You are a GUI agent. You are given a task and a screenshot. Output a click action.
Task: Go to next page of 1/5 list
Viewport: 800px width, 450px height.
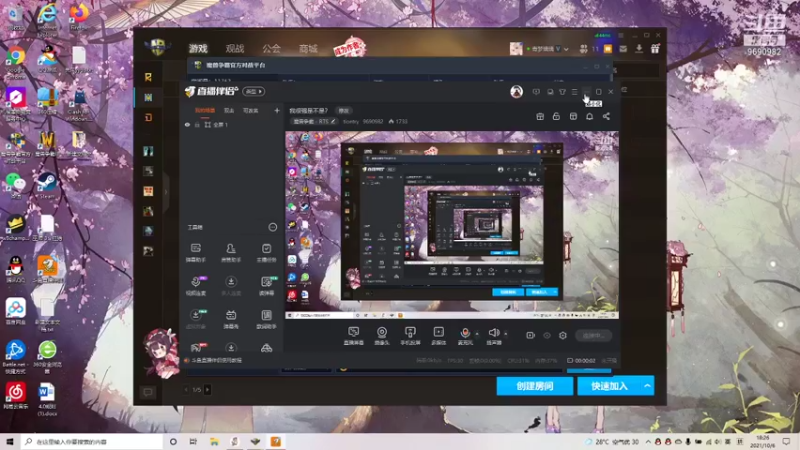pyautogui.click(x=208, y=390)
